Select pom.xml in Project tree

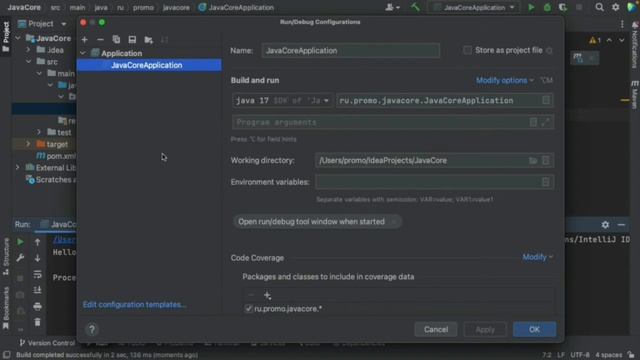click(56, 156)
